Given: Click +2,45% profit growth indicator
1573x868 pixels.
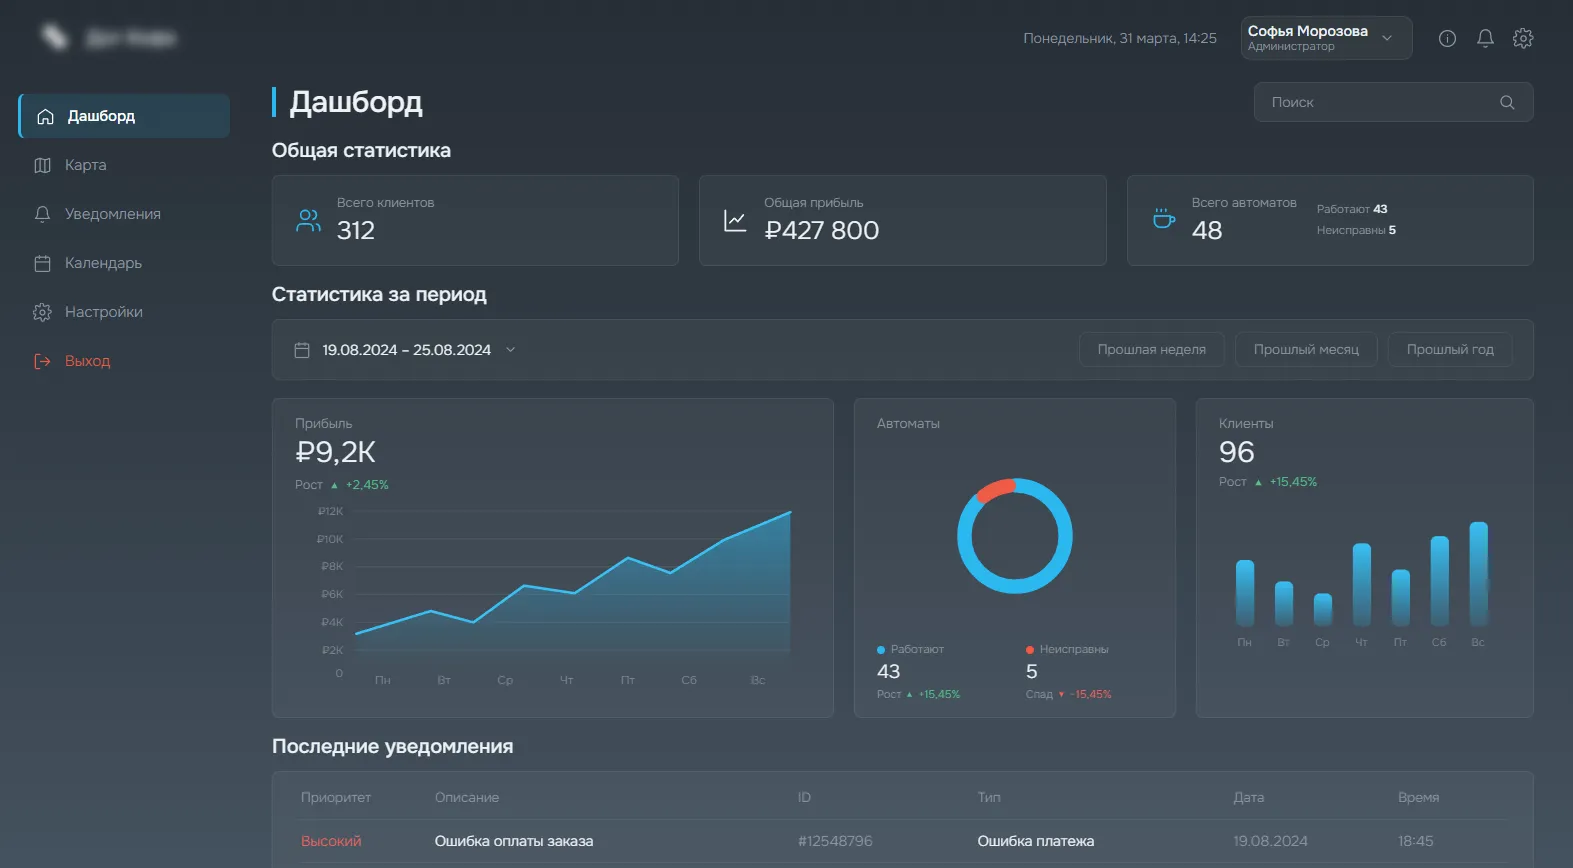Looking at the screenshot, I should click(367, 485).
